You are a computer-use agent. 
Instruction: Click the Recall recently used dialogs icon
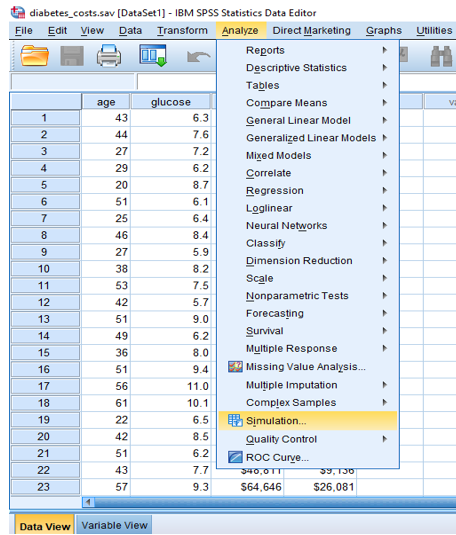point(153,55)
